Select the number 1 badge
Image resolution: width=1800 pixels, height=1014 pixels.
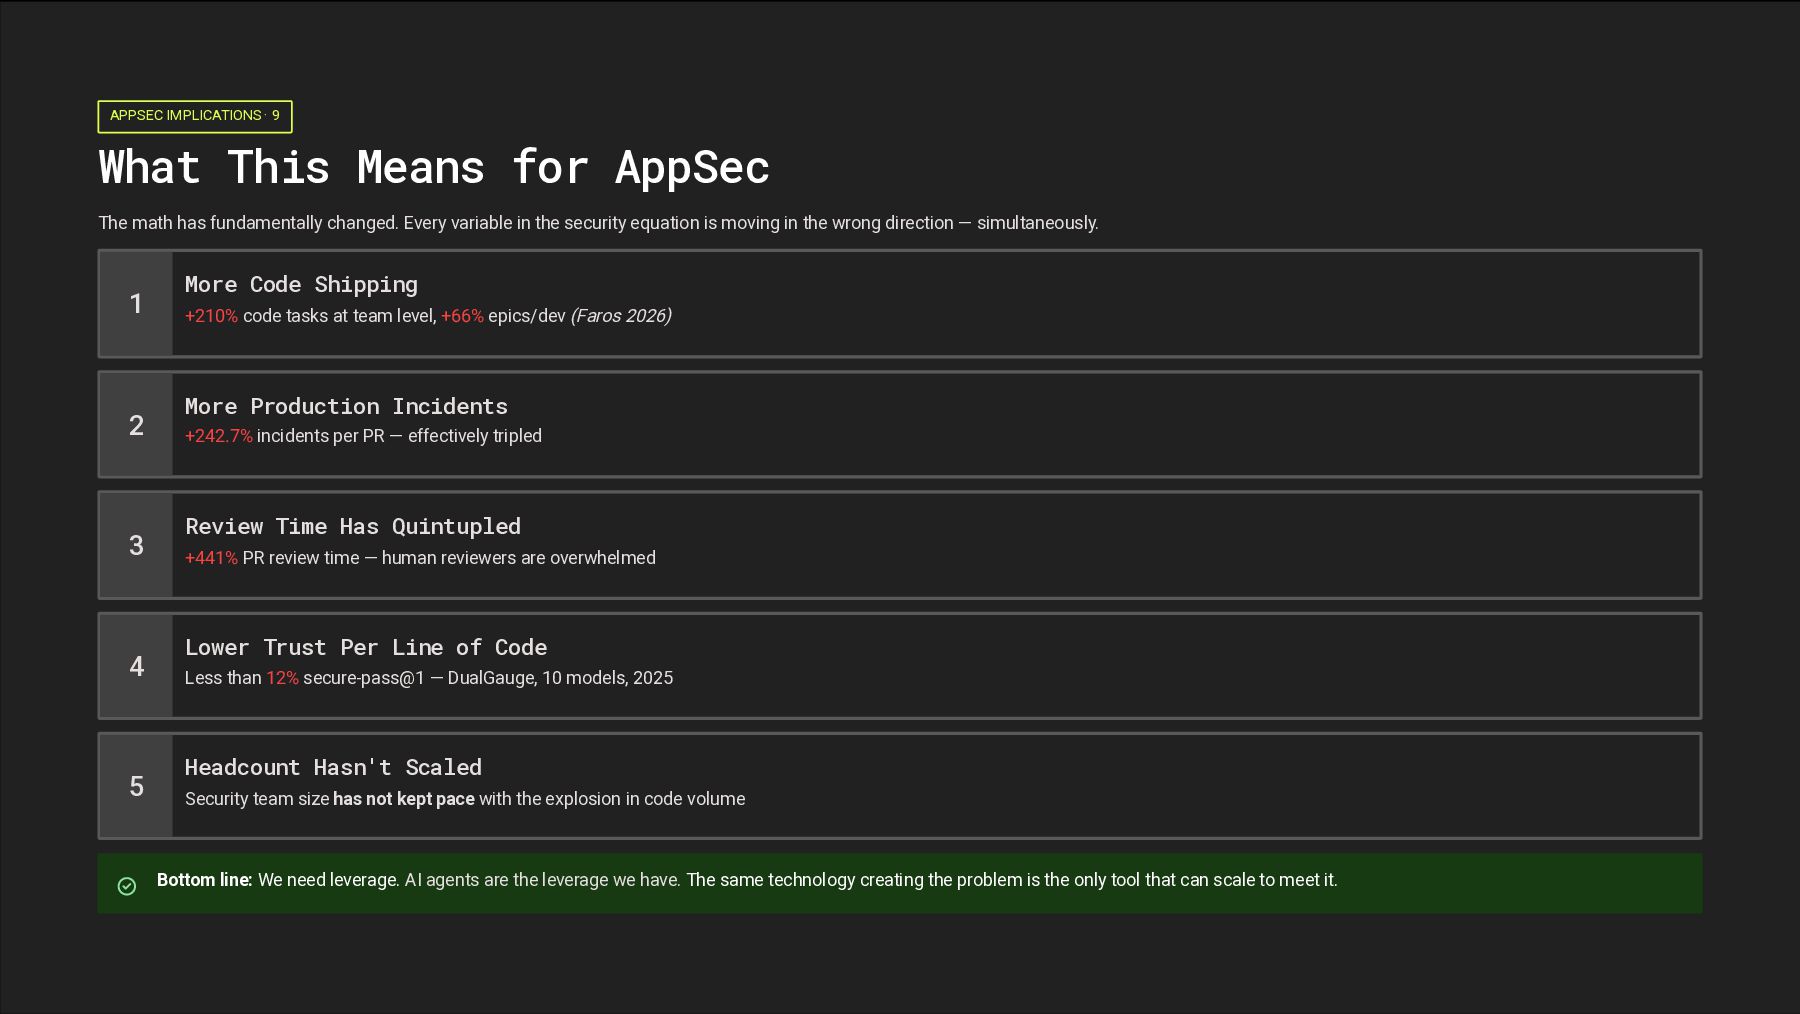point(136,304)
